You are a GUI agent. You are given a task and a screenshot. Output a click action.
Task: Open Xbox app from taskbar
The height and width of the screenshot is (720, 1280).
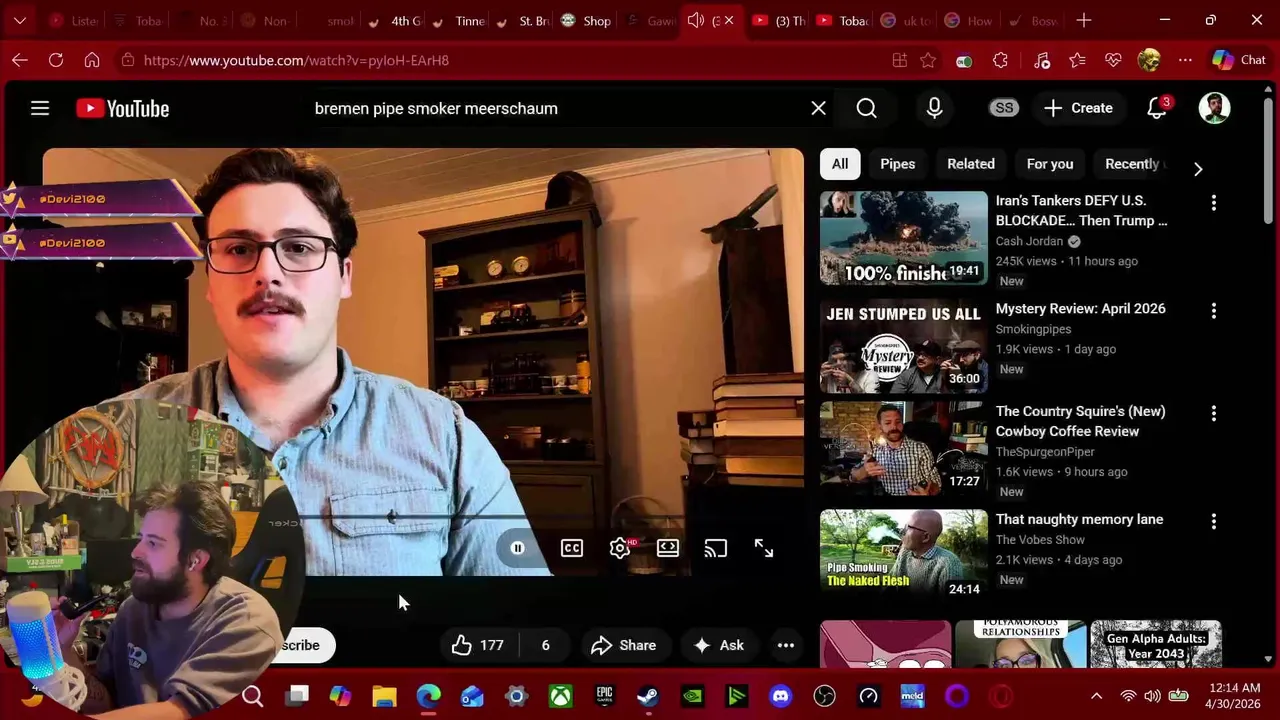560,696
